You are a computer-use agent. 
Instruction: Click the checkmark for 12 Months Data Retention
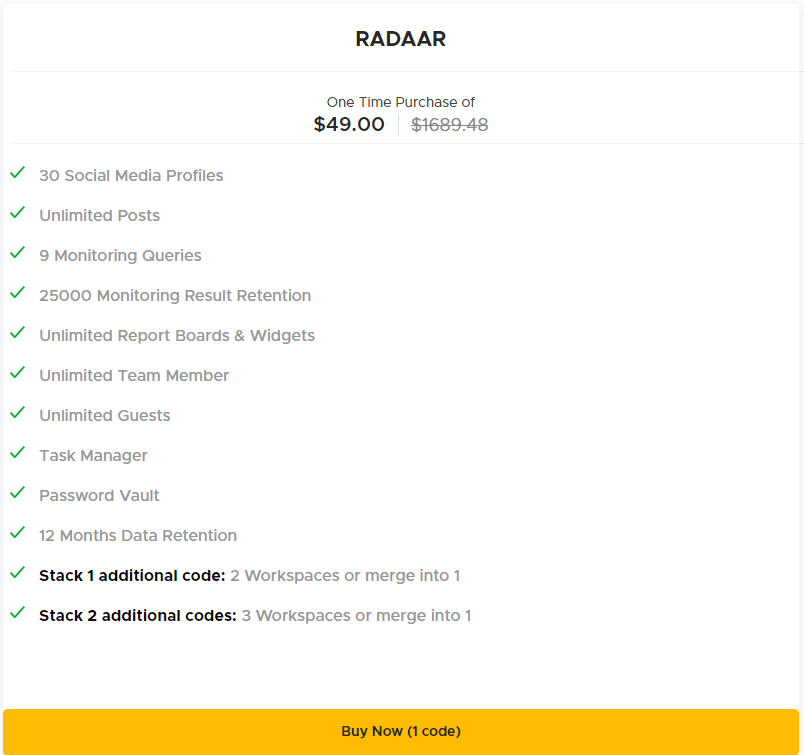tap(17, 532)
